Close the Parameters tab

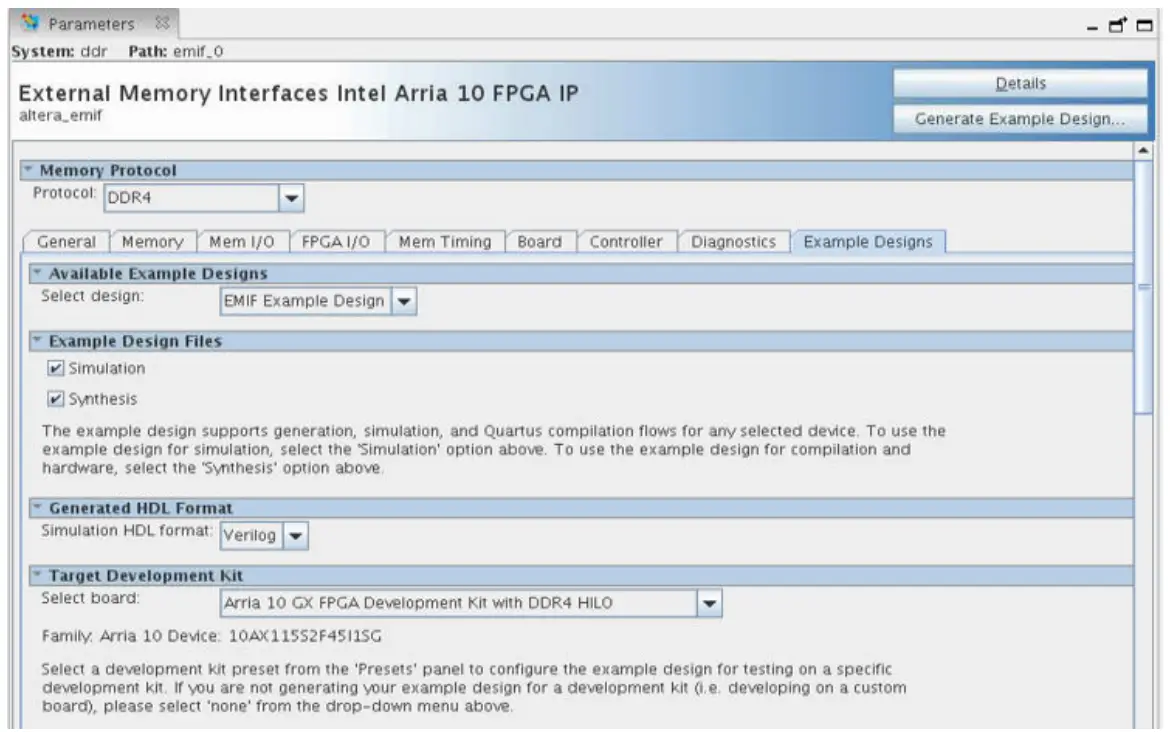162,23
